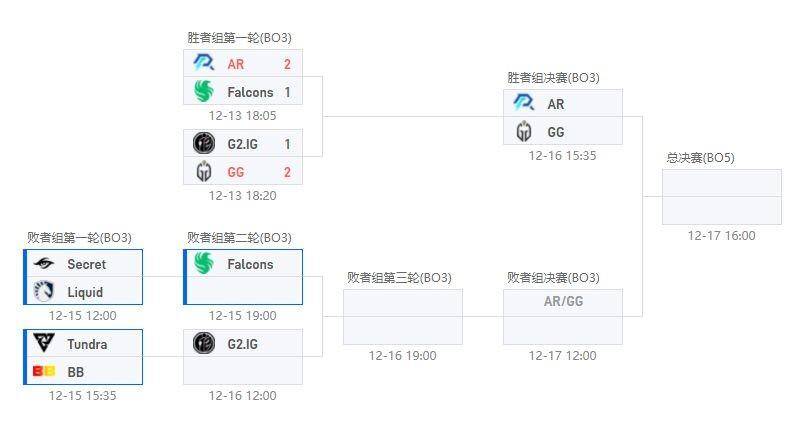The height and width of the screenshot is (422, 809).
Task: Click G2.IG logo in winners' round one match
Action: (x=203, y=144)
